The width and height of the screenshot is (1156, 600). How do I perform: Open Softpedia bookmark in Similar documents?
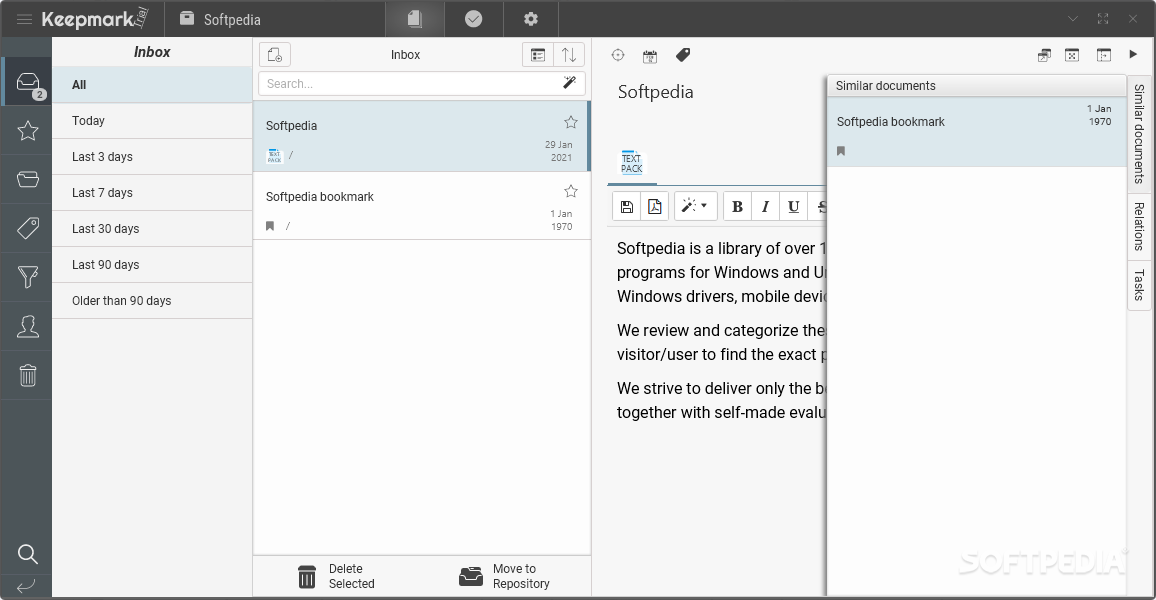click(x=976, y=131)
